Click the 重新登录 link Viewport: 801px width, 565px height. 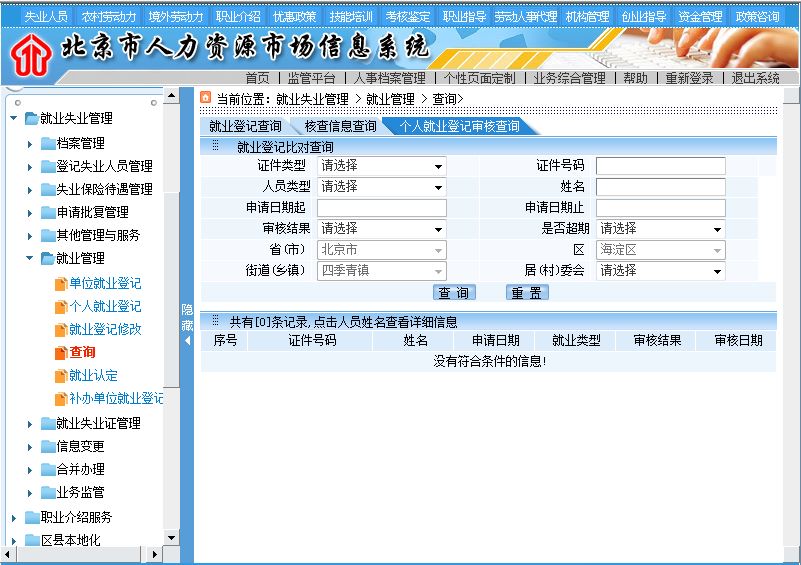click(689, 78)
